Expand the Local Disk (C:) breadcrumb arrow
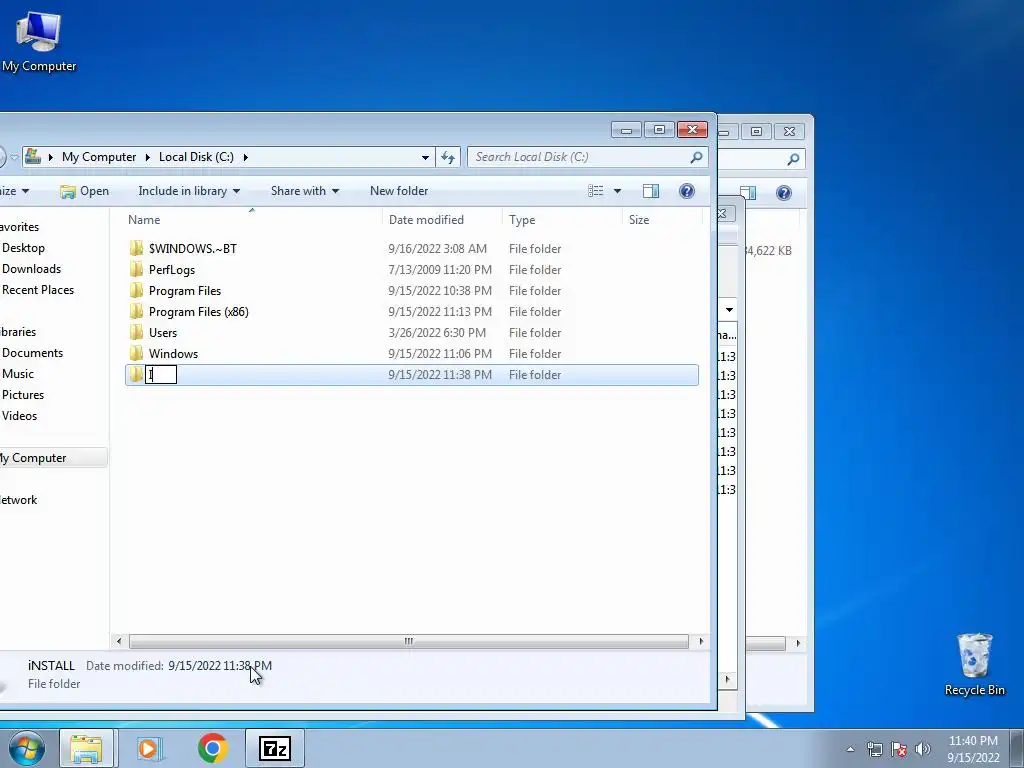1024x768 pixels. [246, 157]
